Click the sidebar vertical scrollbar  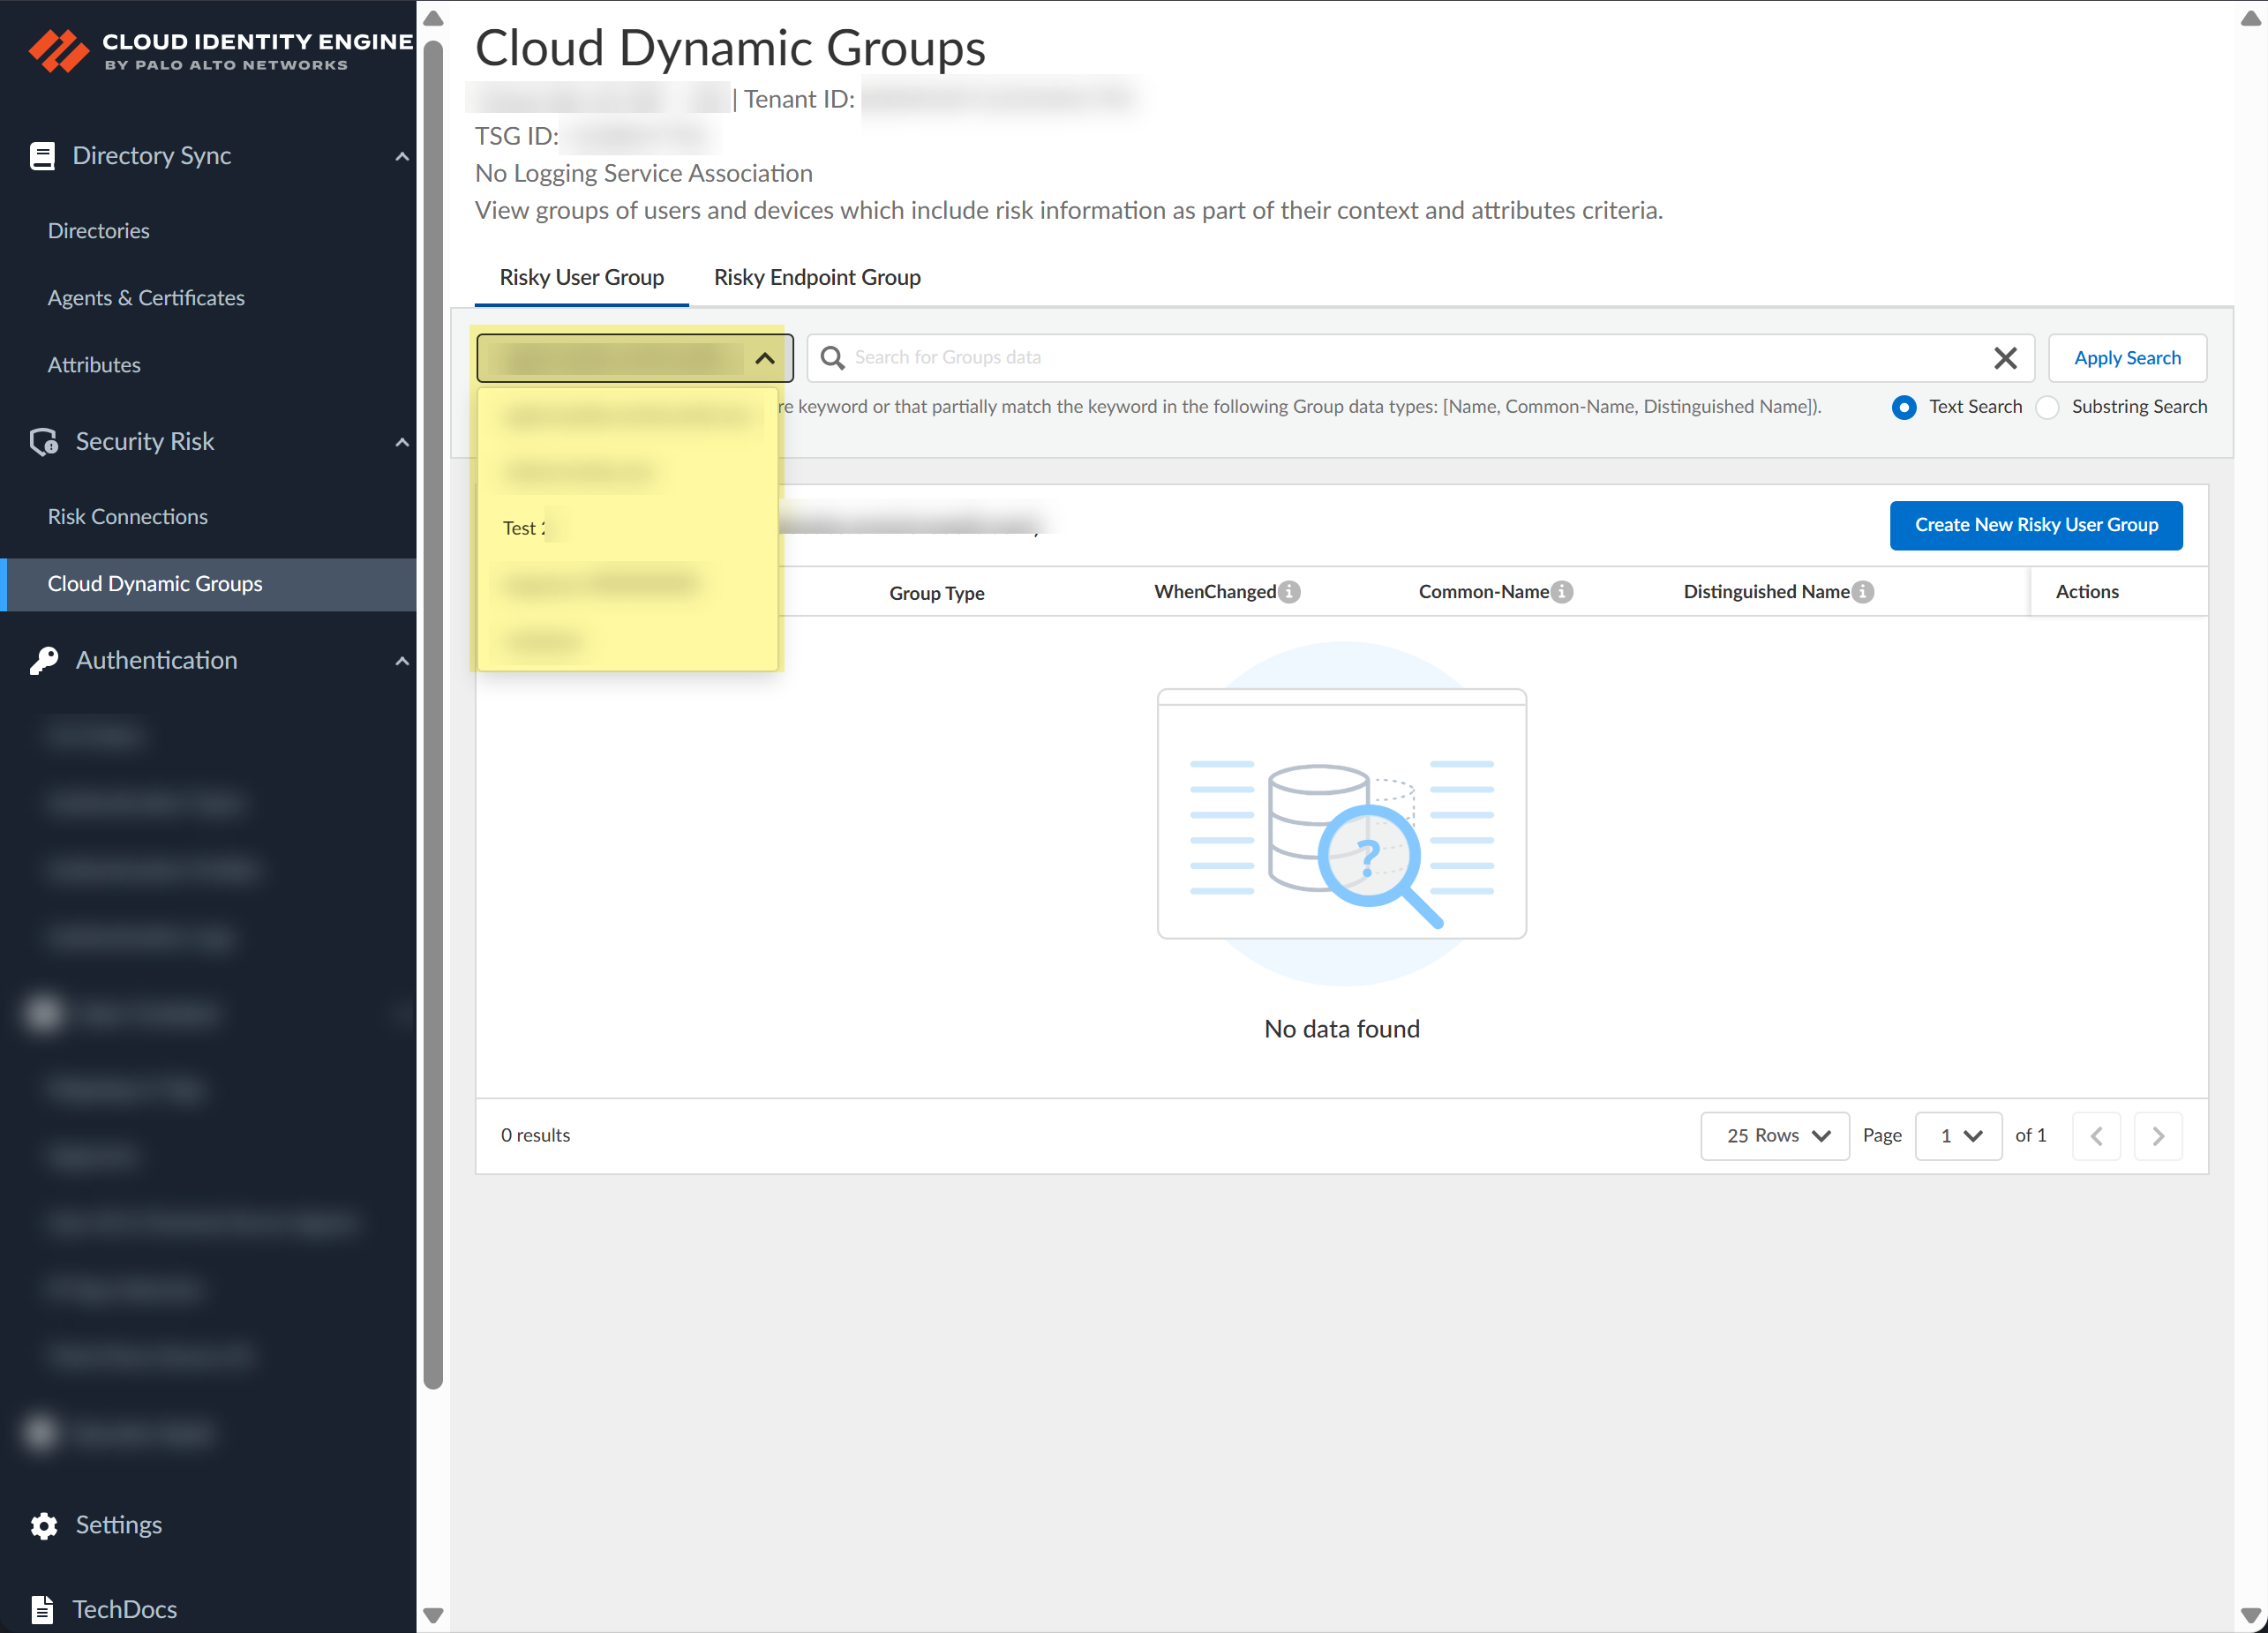[x=433, y=700]
